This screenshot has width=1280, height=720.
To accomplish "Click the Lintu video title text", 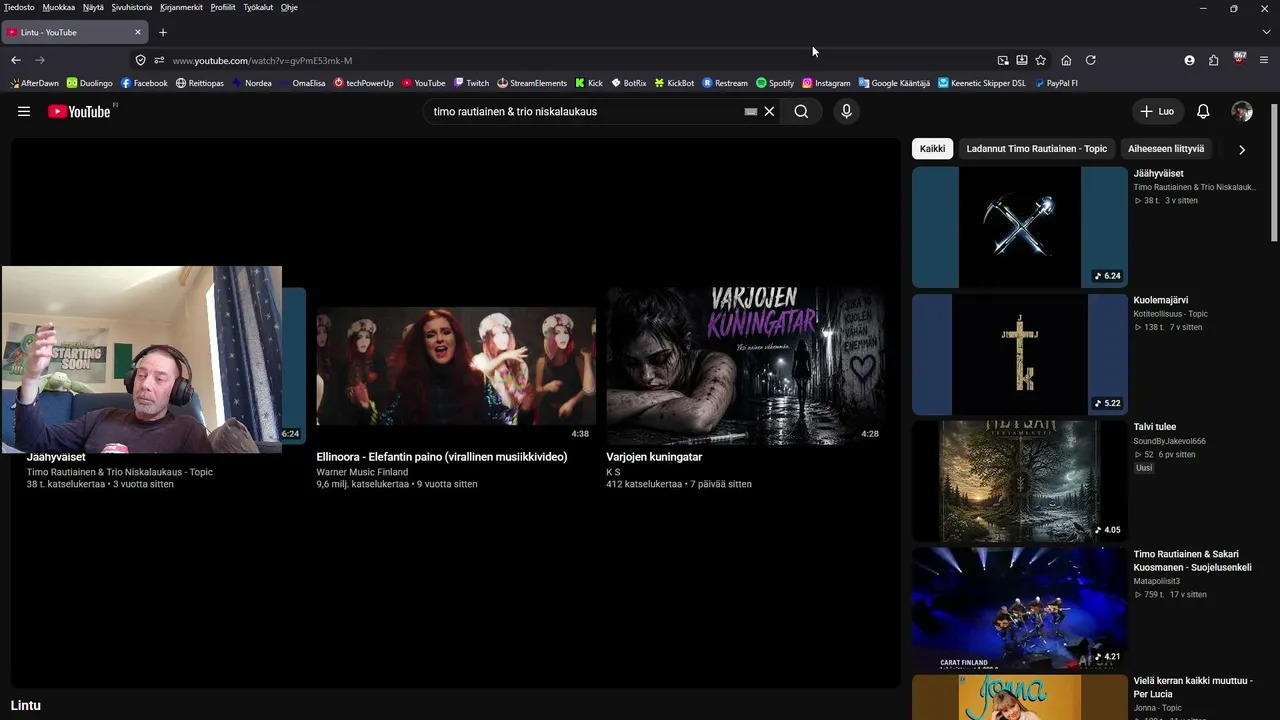I will point(26,705).
